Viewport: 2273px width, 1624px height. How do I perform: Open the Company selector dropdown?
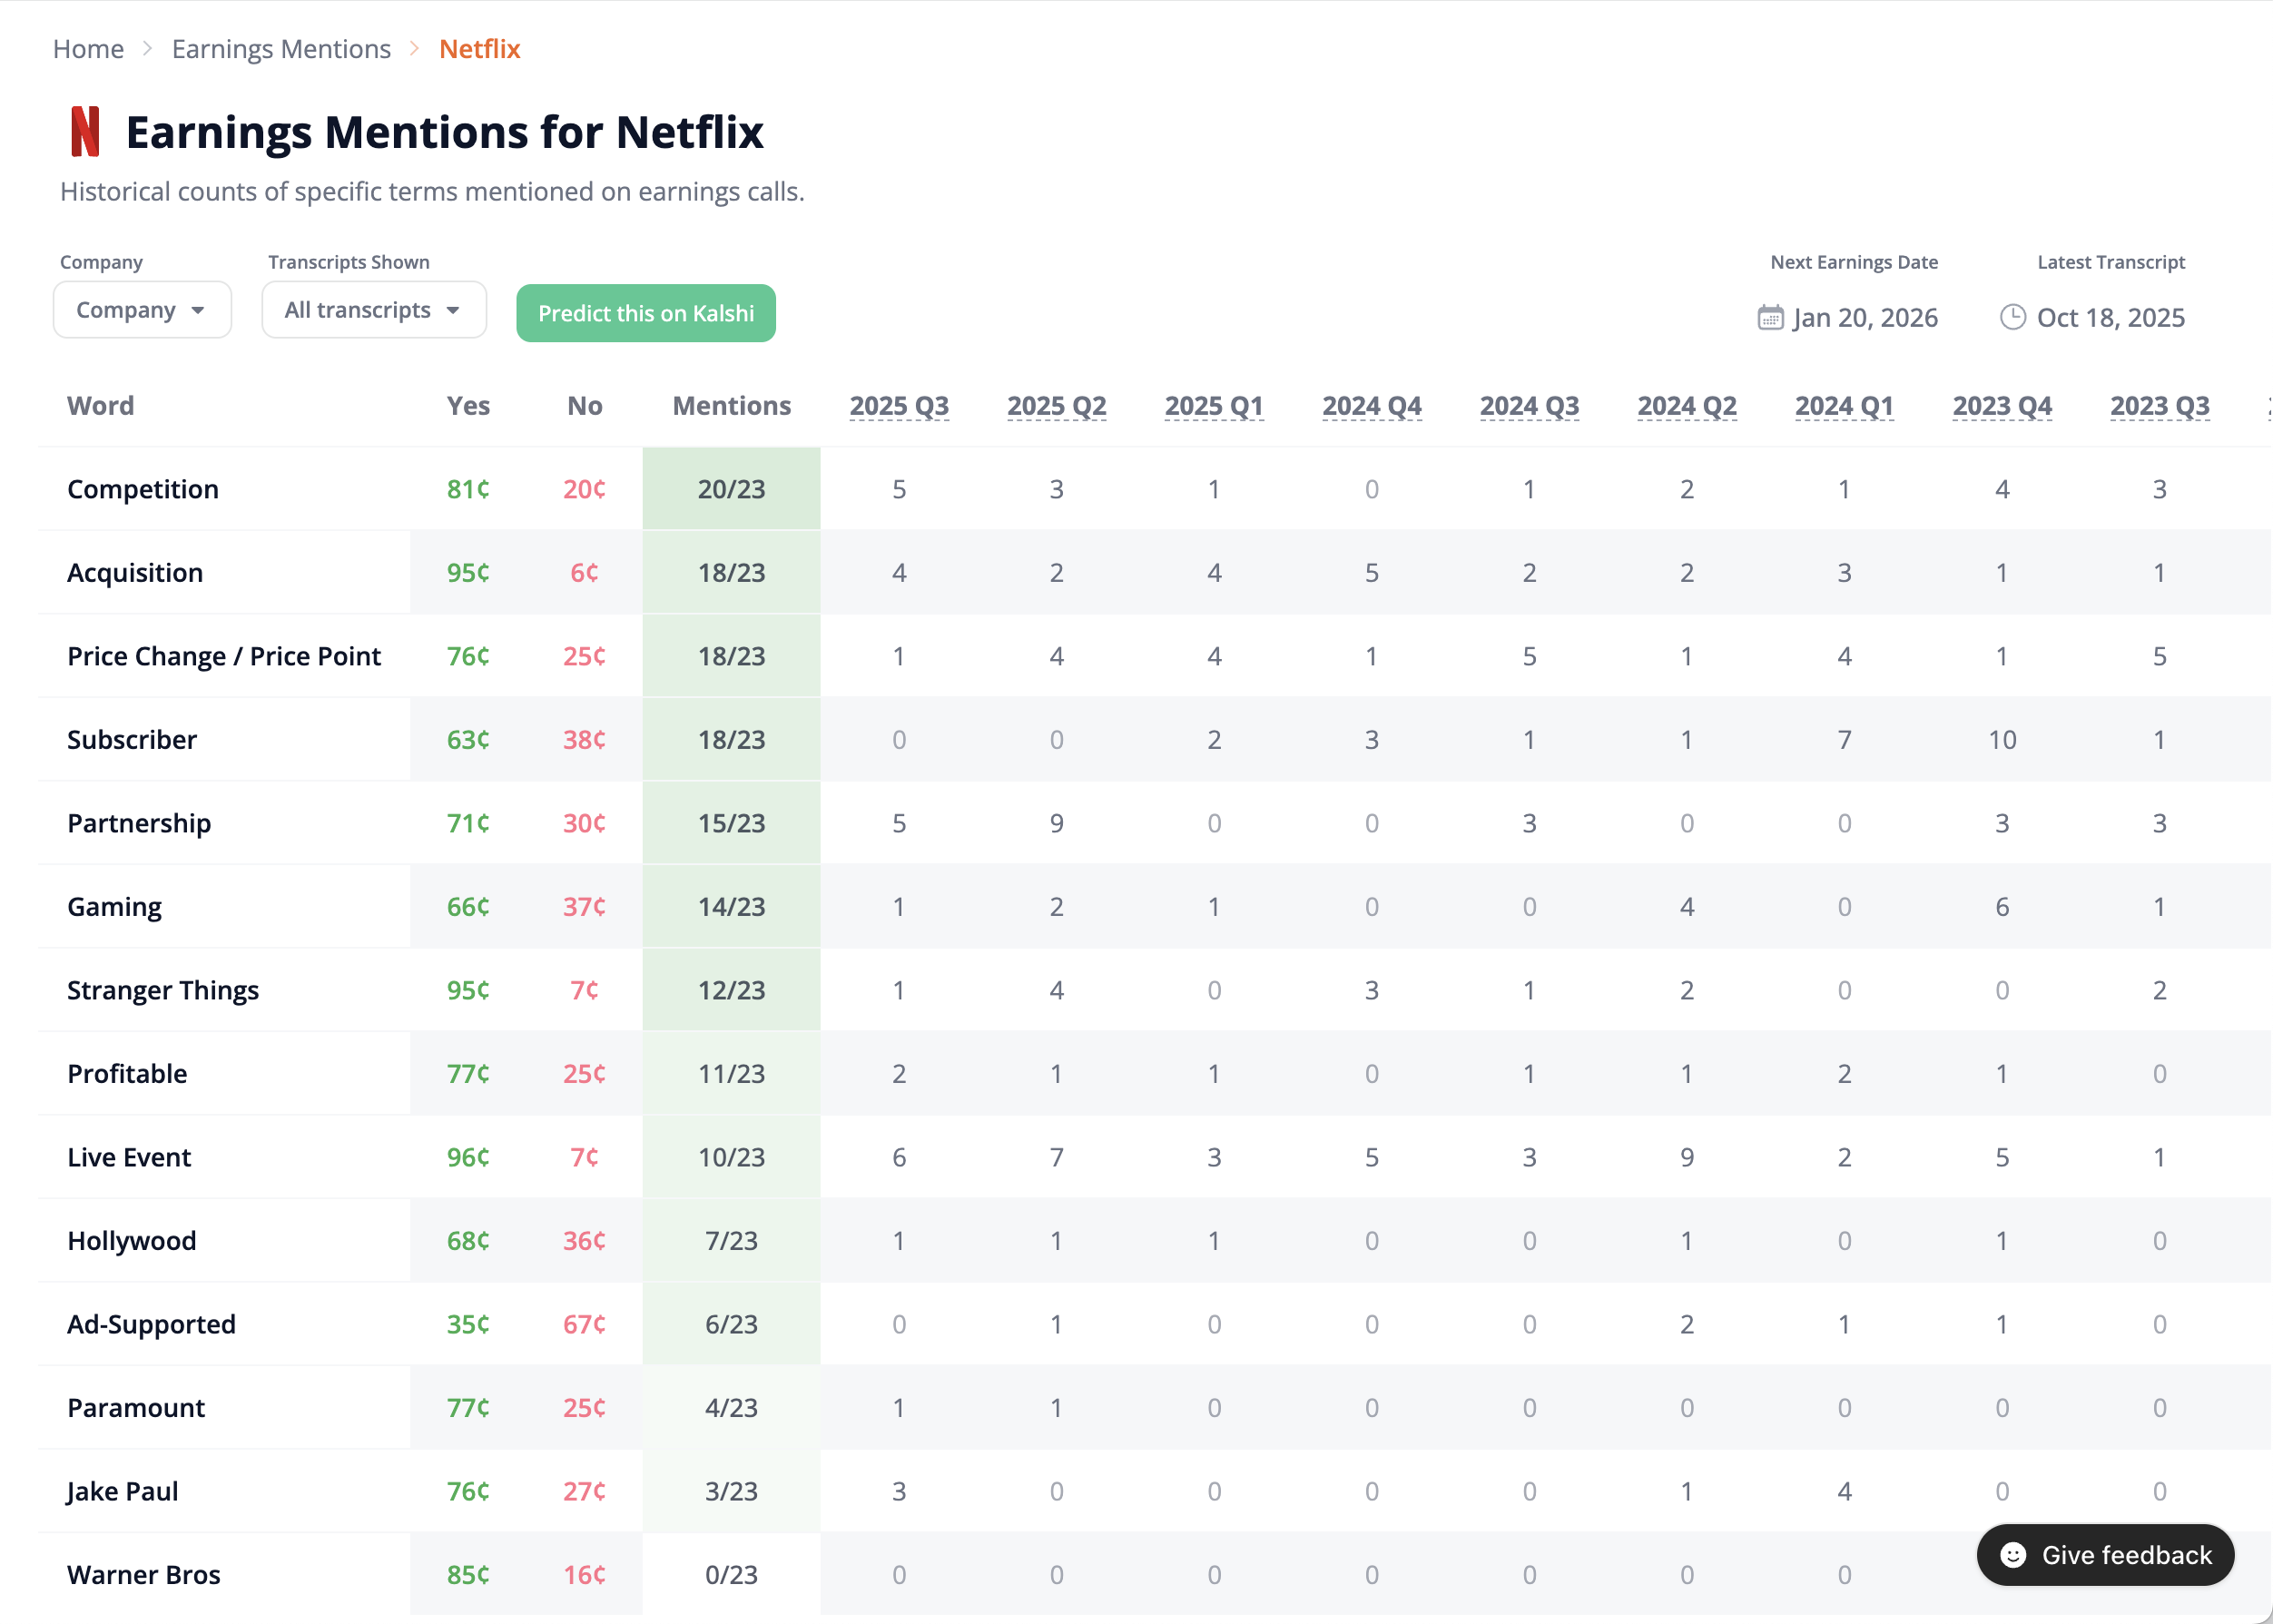tap(142, 310)
